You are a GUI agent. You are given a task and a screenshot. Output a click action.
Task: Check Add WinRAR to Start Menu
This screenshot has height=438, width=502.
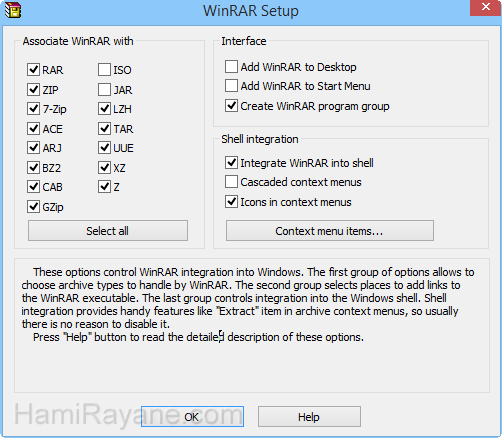[231, 86]
